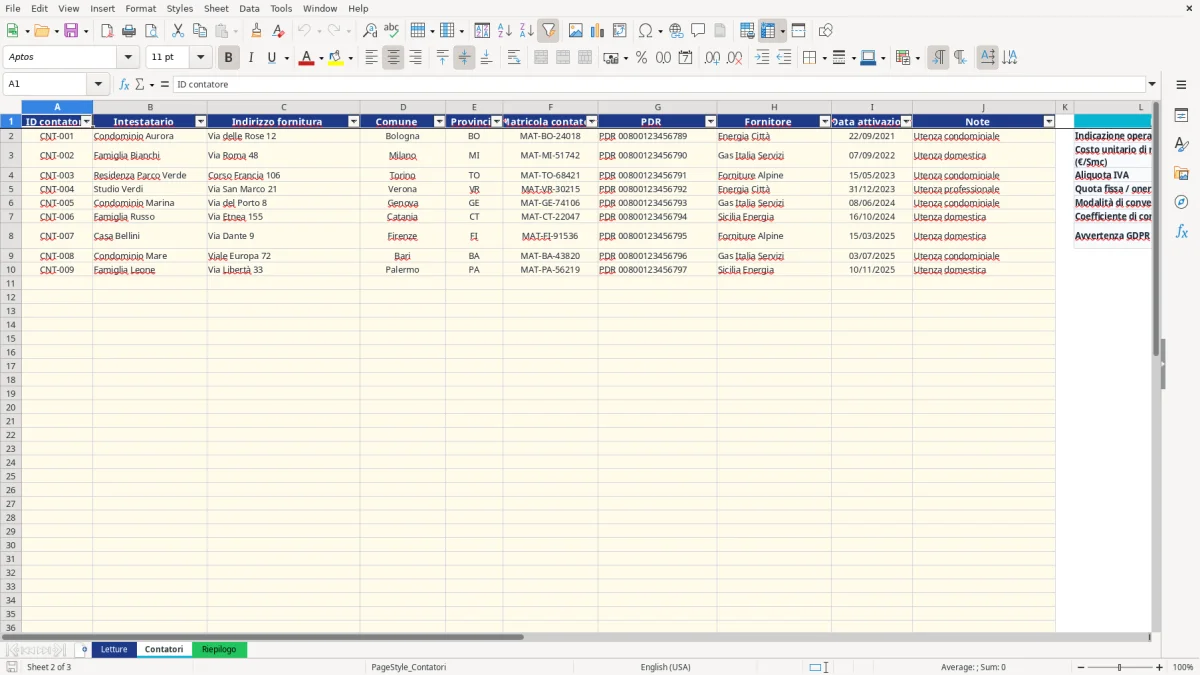Click the Sort Ascending icon
Viewport: 1200px width, 675px height.
504,31
